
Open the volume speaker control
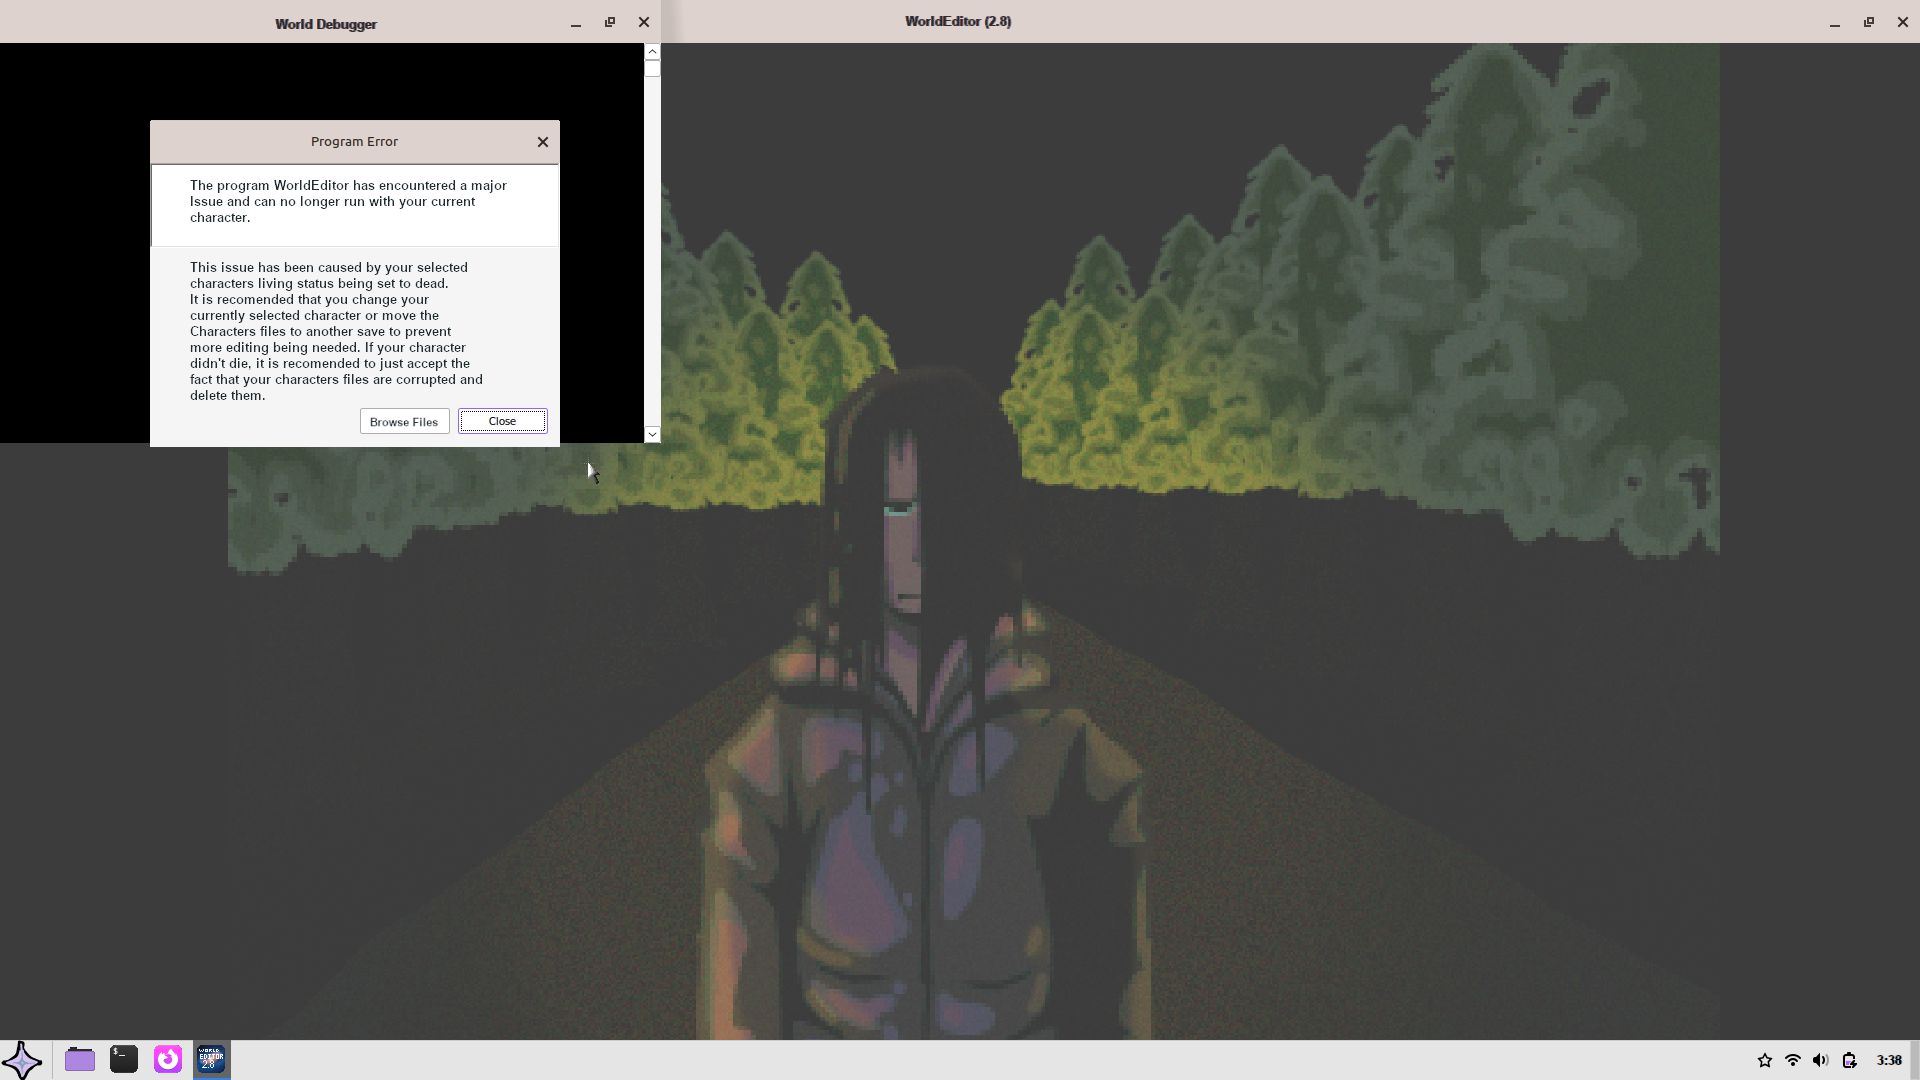1821,1060
